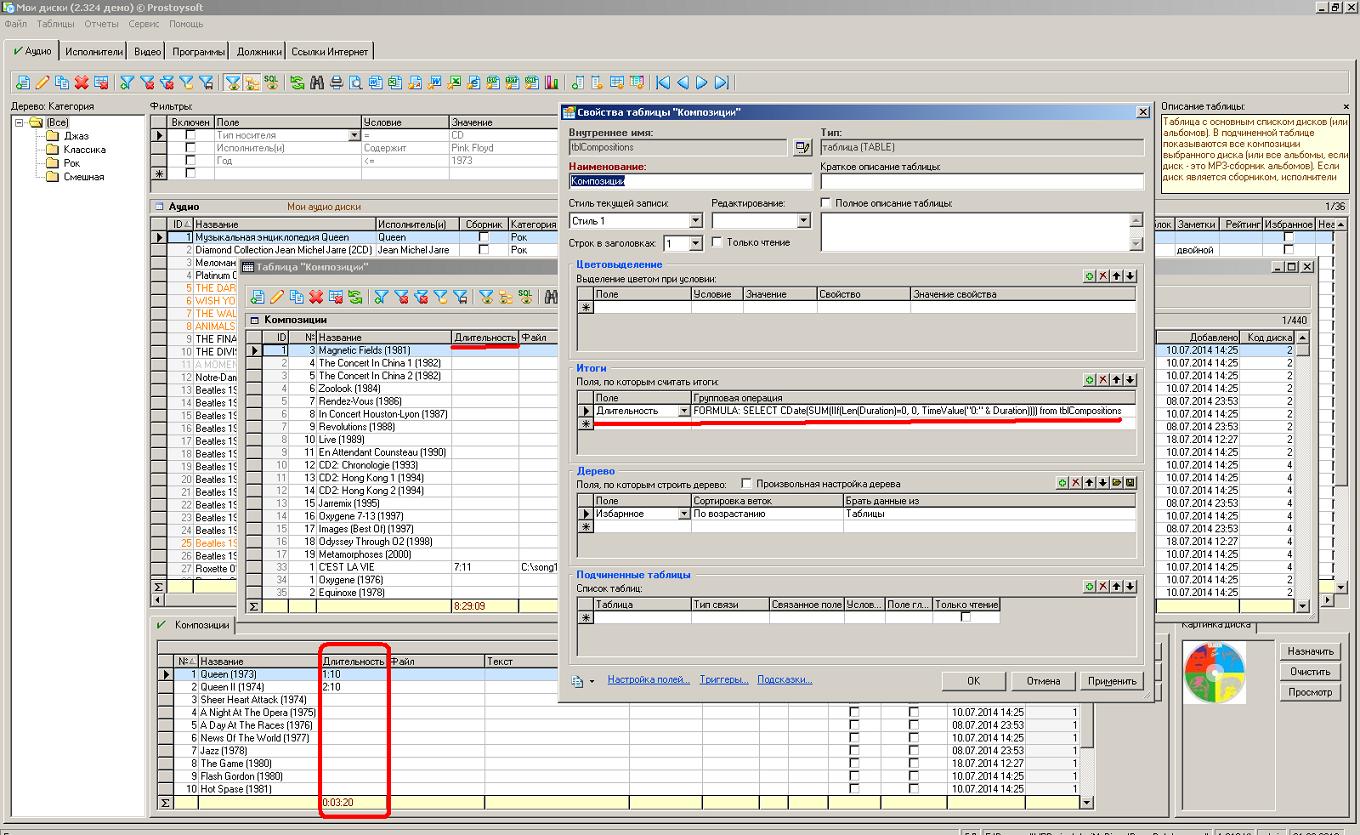Click the disc picture thumbnail
Viewport: 1360px width, 835px height.
tap(1214, 671)
